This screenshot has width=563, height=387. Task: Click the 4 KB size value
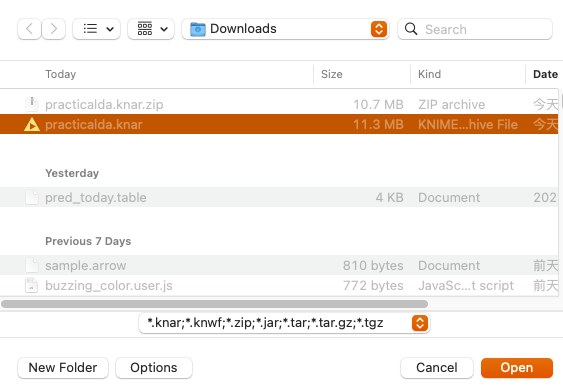click(x=390, y=197)
